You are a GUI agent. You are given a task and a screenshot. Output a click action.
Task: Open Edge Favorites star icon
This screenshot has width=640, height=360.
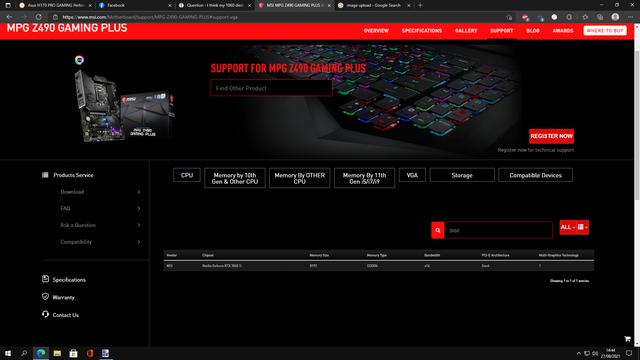pyautogui.click(x=585, y=17)
